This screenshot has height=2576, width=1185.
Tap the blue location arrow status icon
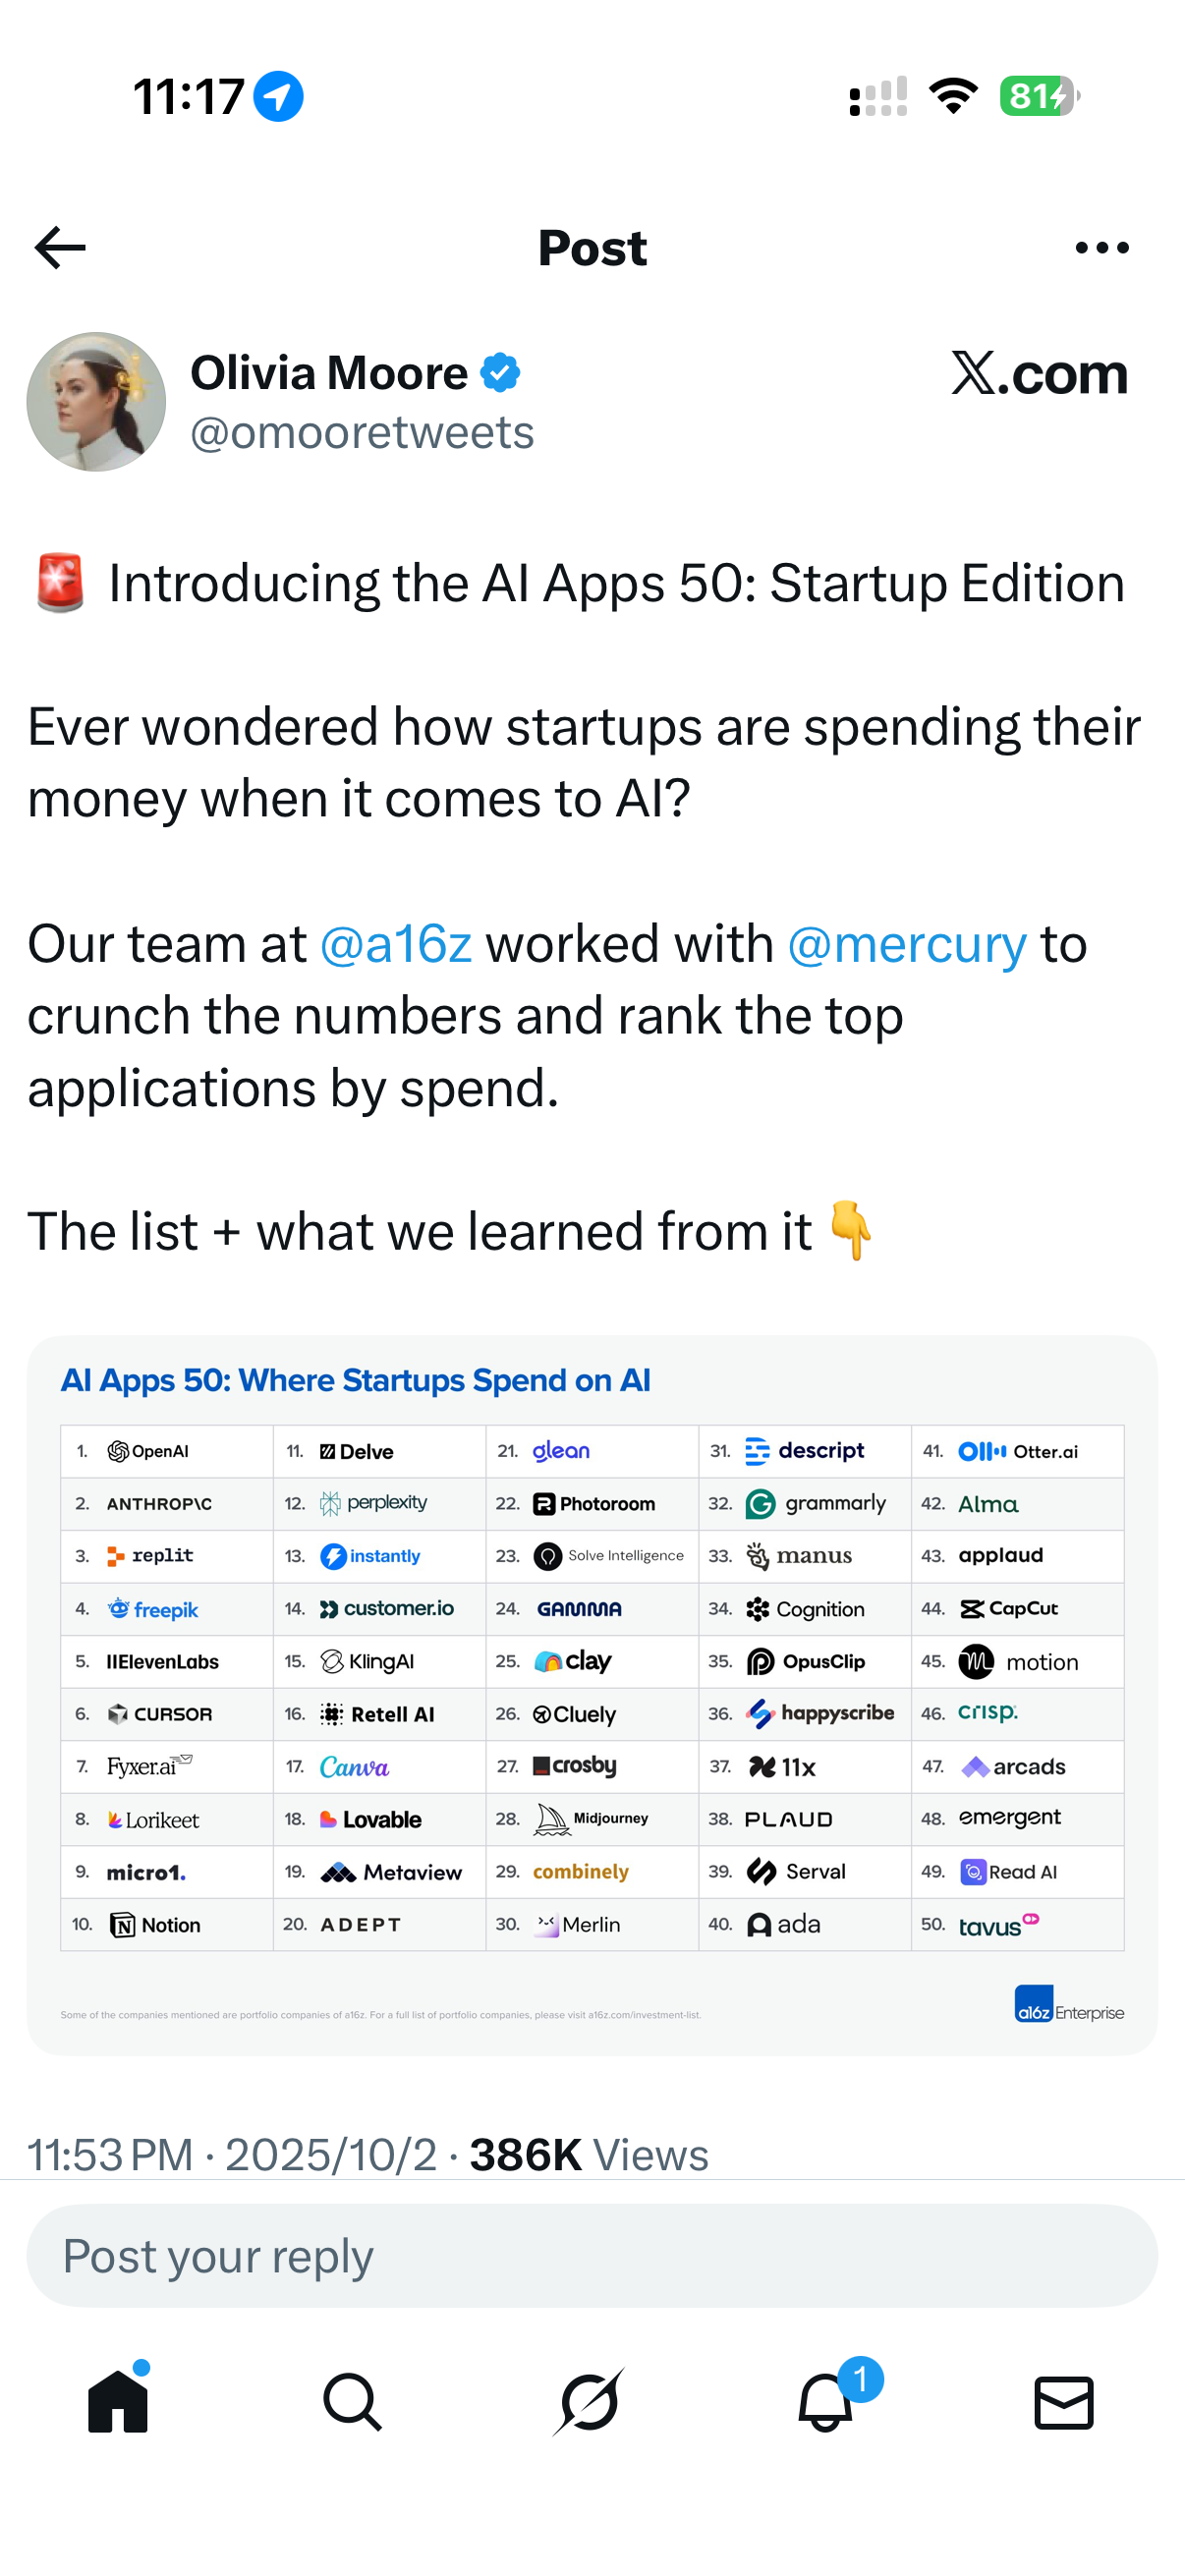click(x=278, y=97)
